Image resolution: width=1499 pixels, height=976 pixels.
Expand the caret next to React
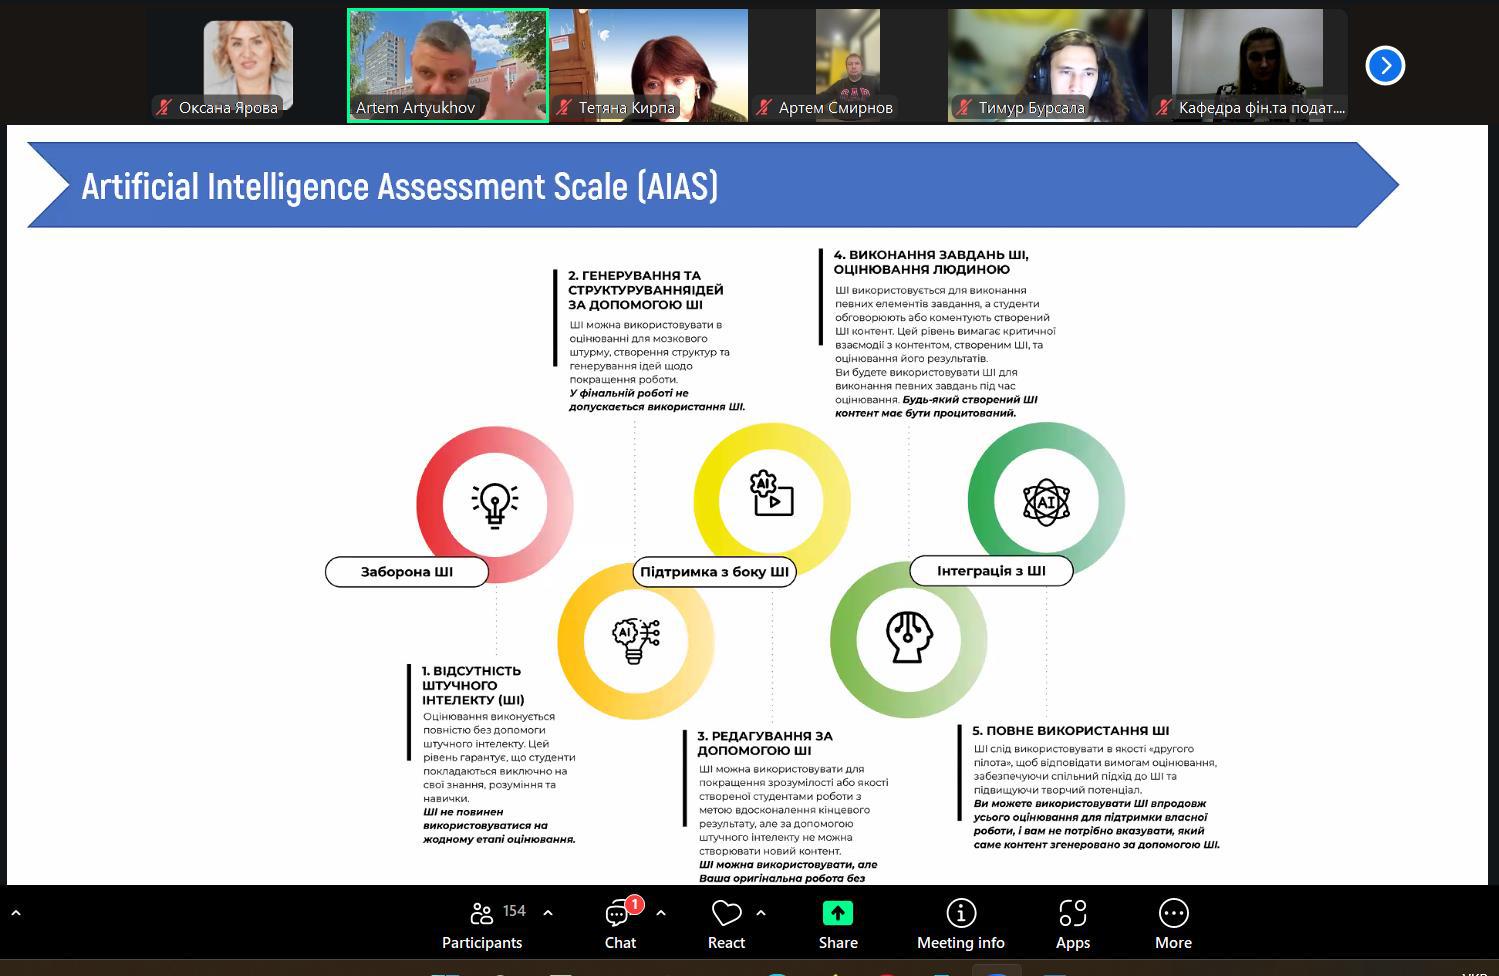pos(761,912)
